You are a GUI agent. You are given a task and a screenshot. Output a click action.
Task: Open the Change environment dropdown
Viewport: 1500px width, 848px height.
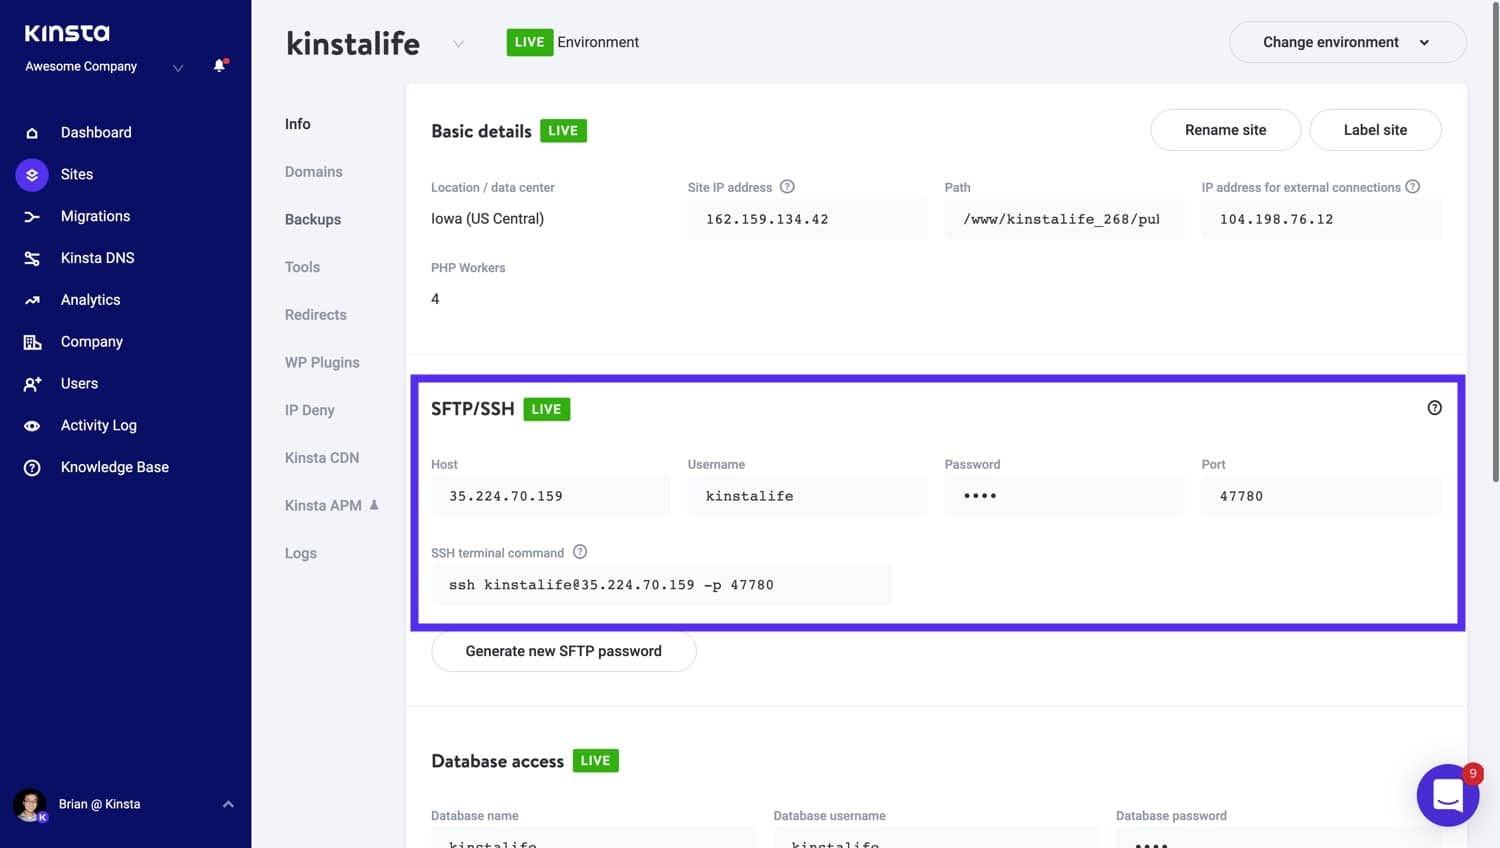coord(1347,42)
